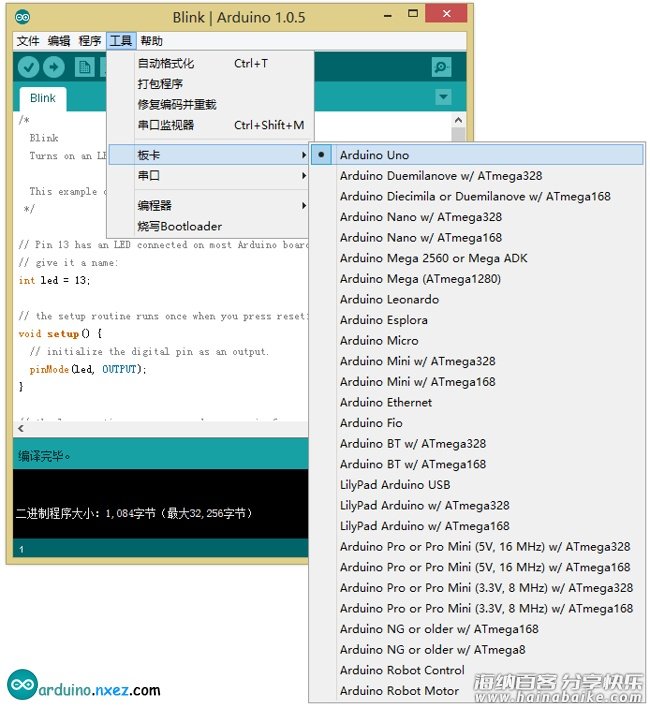Screen dimensions: 650x708
Task: Select LilyPad Arduino USB board
Action: pos(478,485)
